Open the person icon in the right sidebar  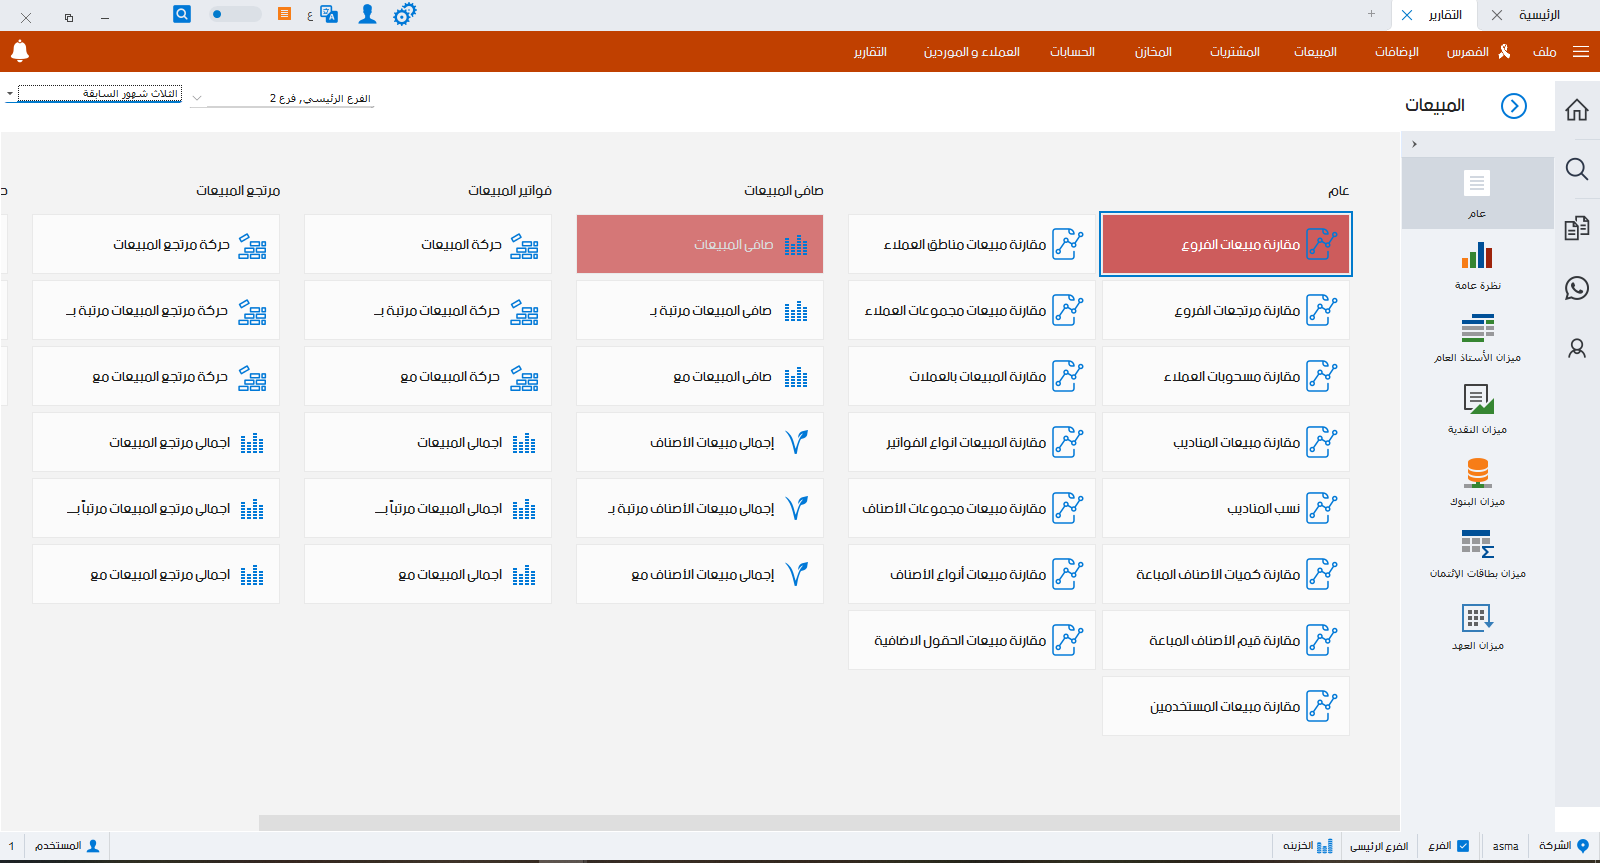[1577, 348]
